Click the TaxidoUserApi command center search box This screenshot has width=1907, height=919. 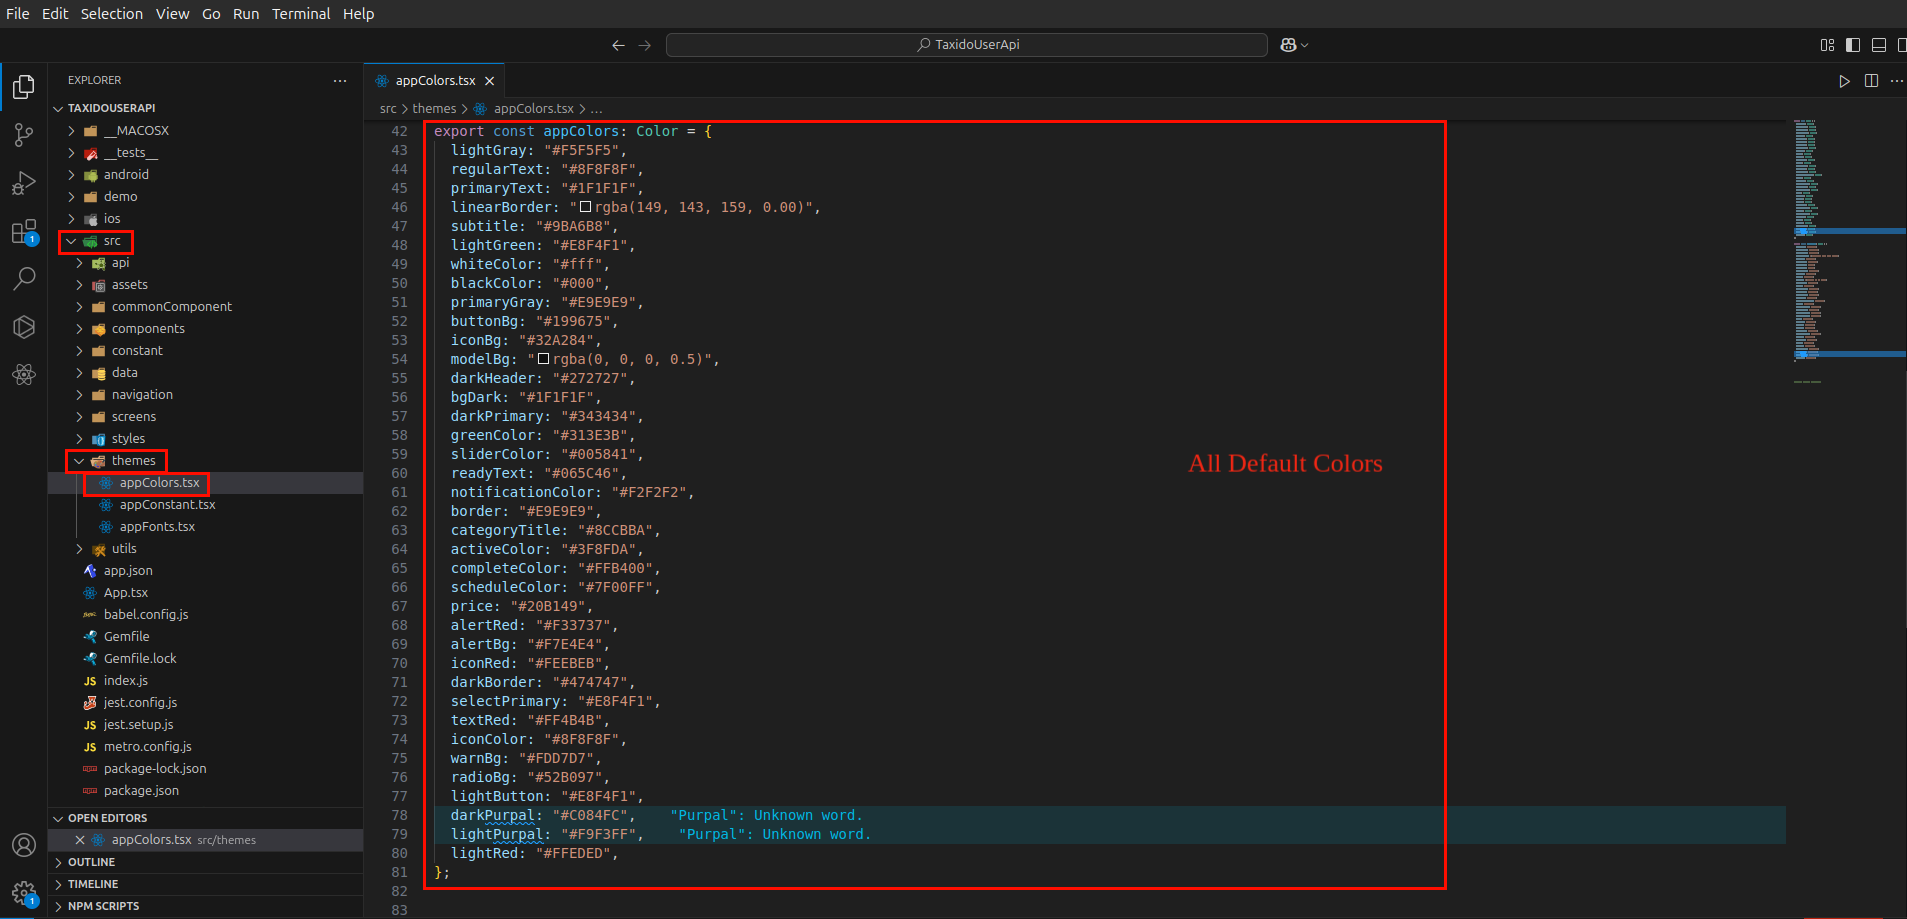[x=966, y=45]
